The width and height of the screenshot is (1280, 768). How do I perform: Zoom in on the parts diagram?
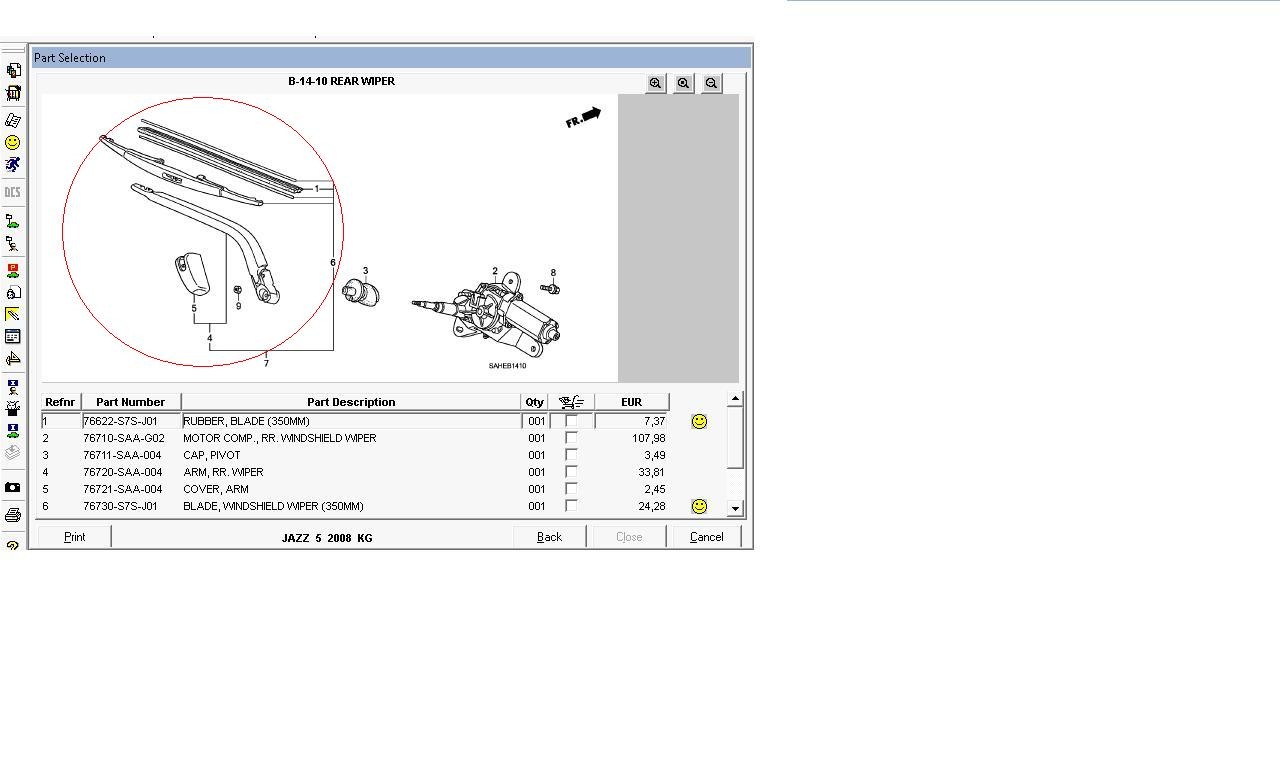(x=656, y=84)
